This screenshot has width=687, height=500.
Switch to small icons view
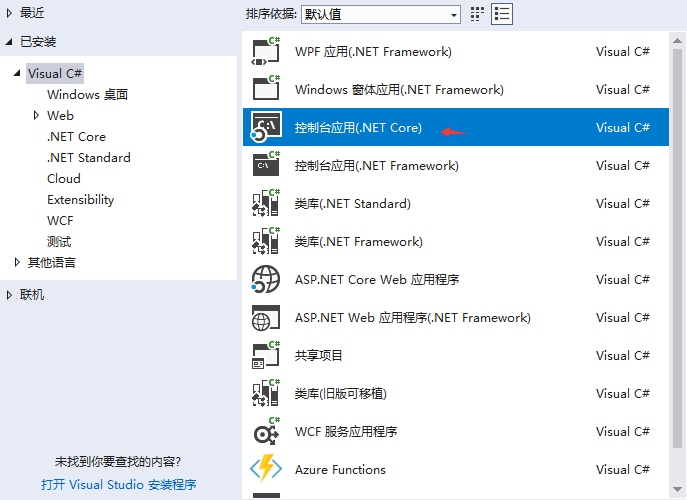[x=478, y=14]
